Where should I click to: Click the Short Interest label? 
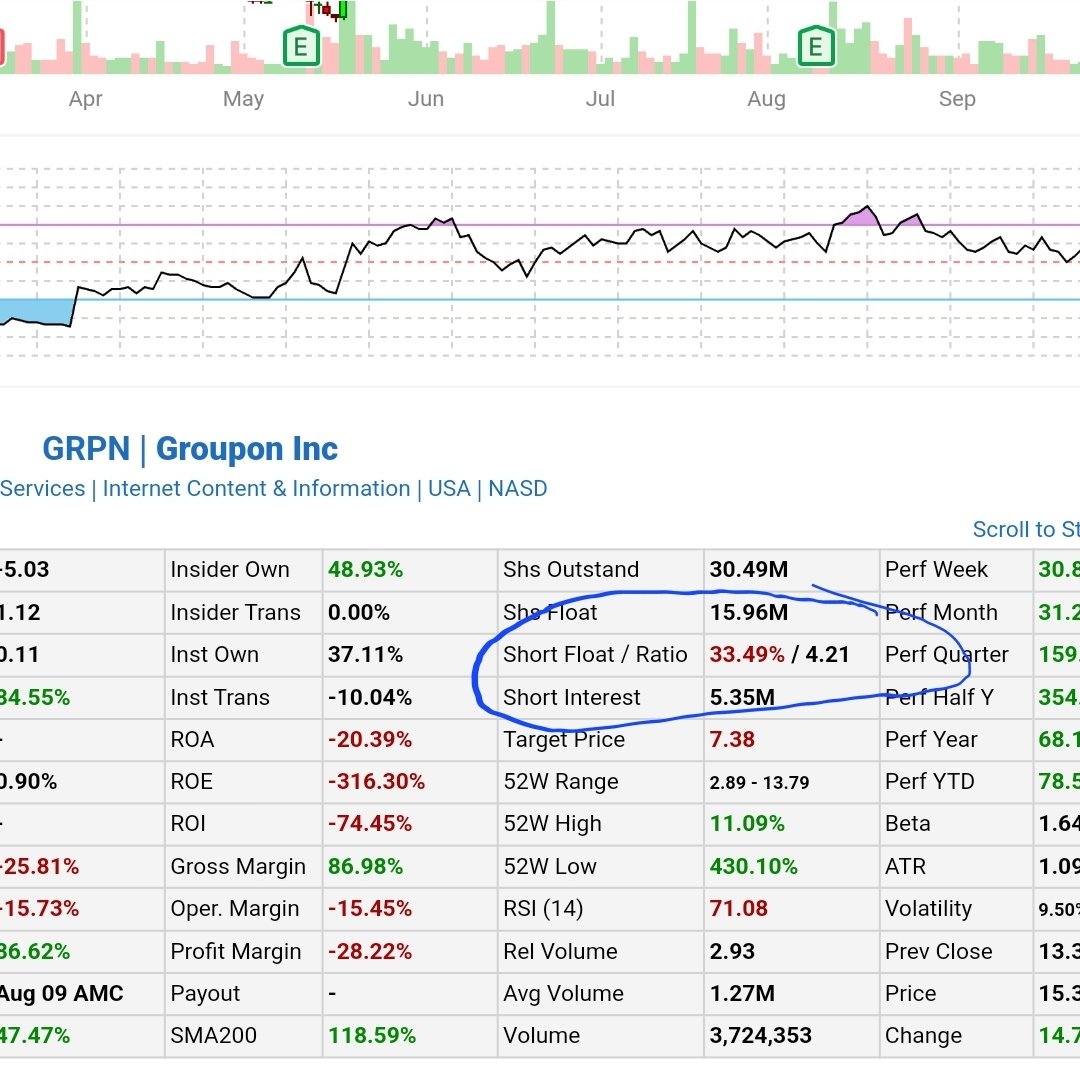tap(572, 697)
